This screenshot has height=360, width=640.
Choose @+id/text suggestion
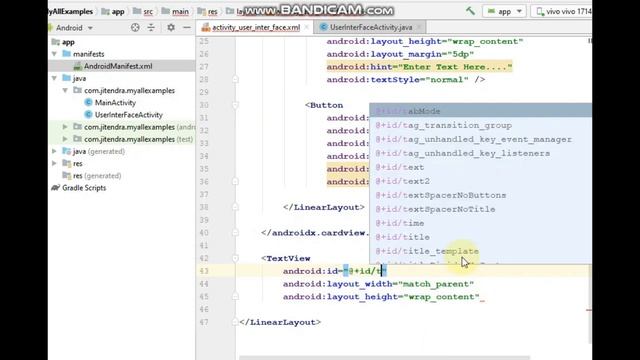(x=480, y=167)
